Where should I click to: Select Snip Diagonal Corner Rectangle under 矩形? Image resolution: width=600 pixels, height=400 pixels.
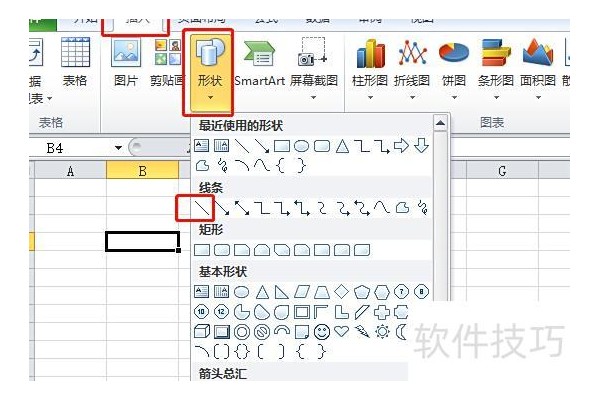click(x=282, y=250)
